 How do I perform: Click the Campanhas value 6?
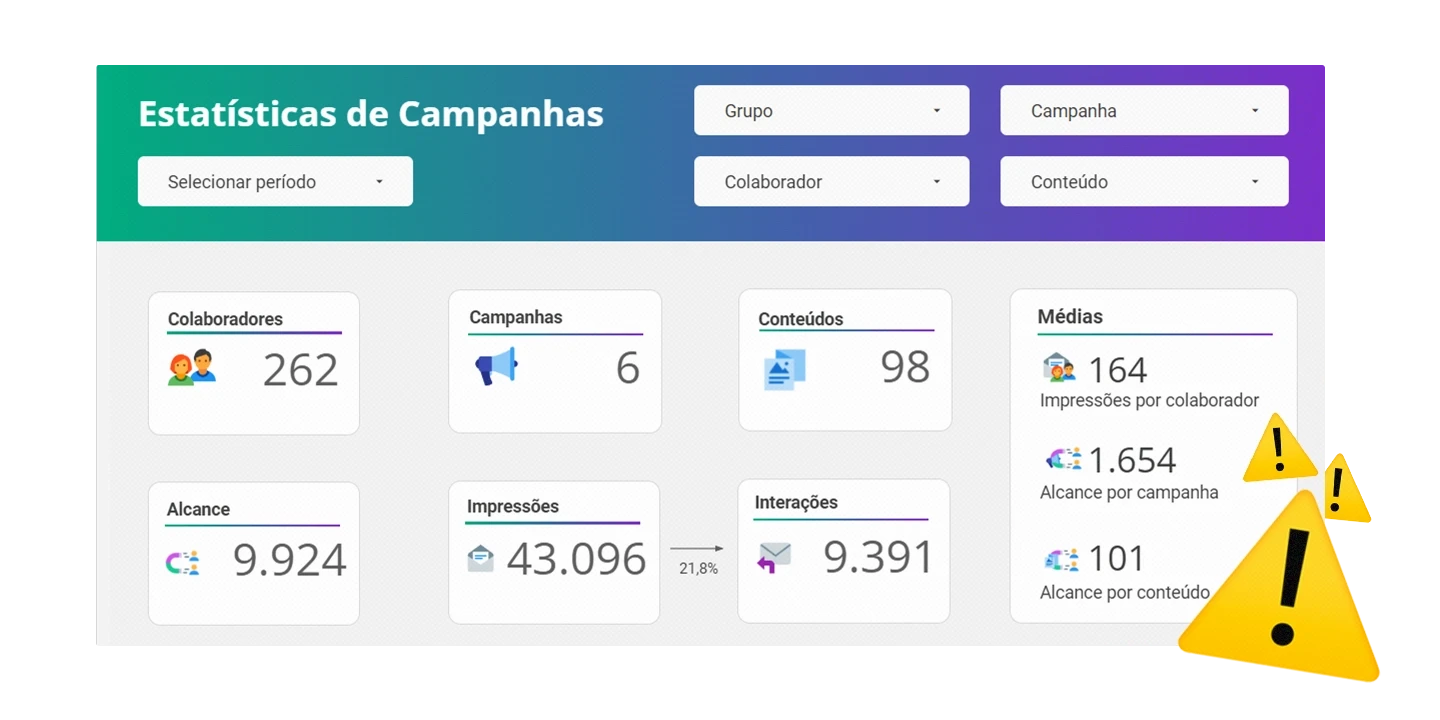click(x=628, y=368)
